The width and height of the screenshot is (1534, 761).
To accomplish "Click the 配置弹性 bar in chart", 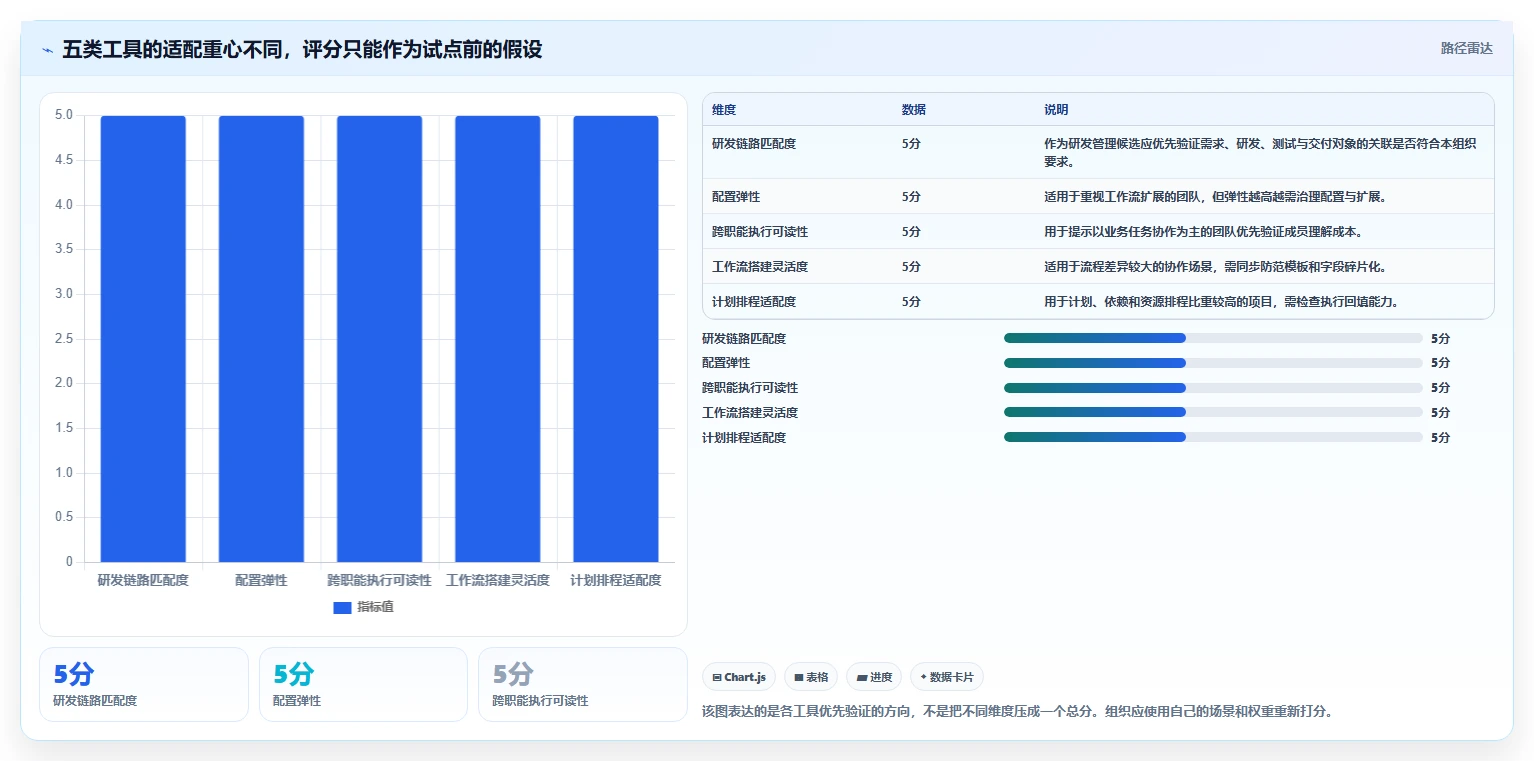I will (x=261, y=339).
